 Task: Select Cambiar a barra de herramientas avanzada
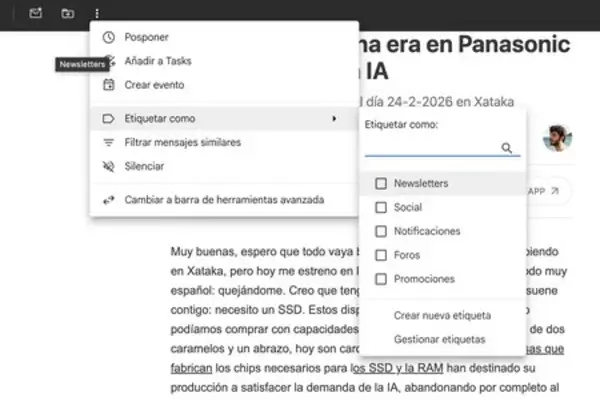coord(224,200)
